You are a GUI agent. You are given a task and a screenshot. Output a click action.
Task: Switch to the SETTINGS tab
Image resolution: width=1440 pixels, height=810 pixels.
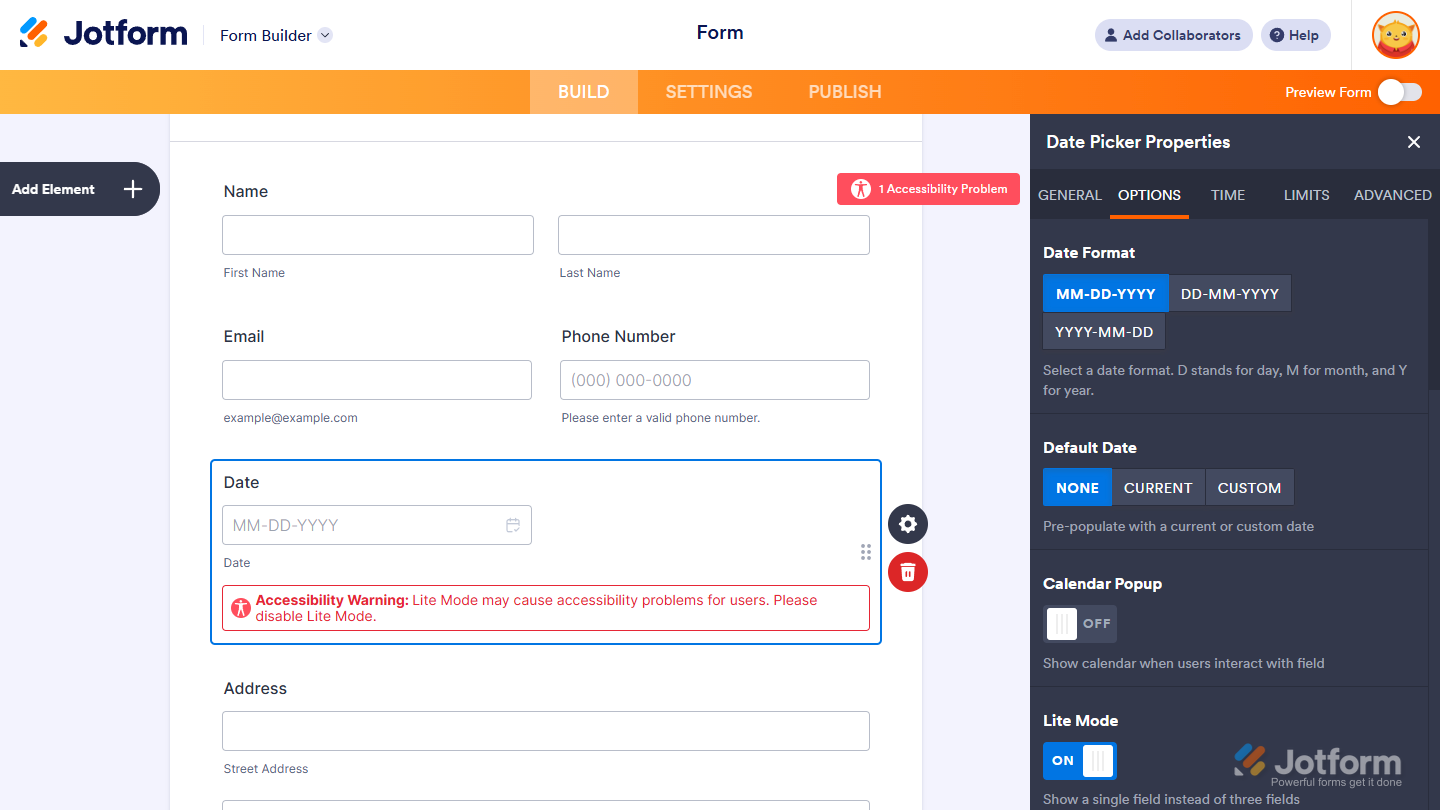[708, 91]
